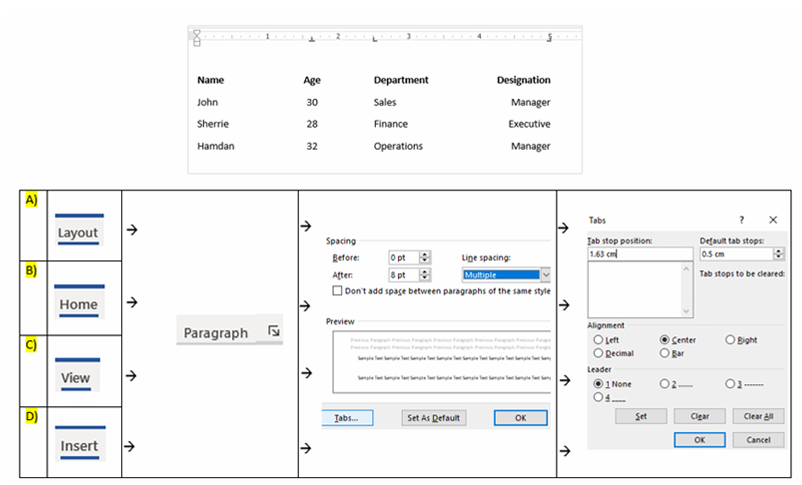The image size is (802, 485).
Task: Click the Paragraph dialog launcher icon
Action: pyautogui.click(x=275, y=329)
